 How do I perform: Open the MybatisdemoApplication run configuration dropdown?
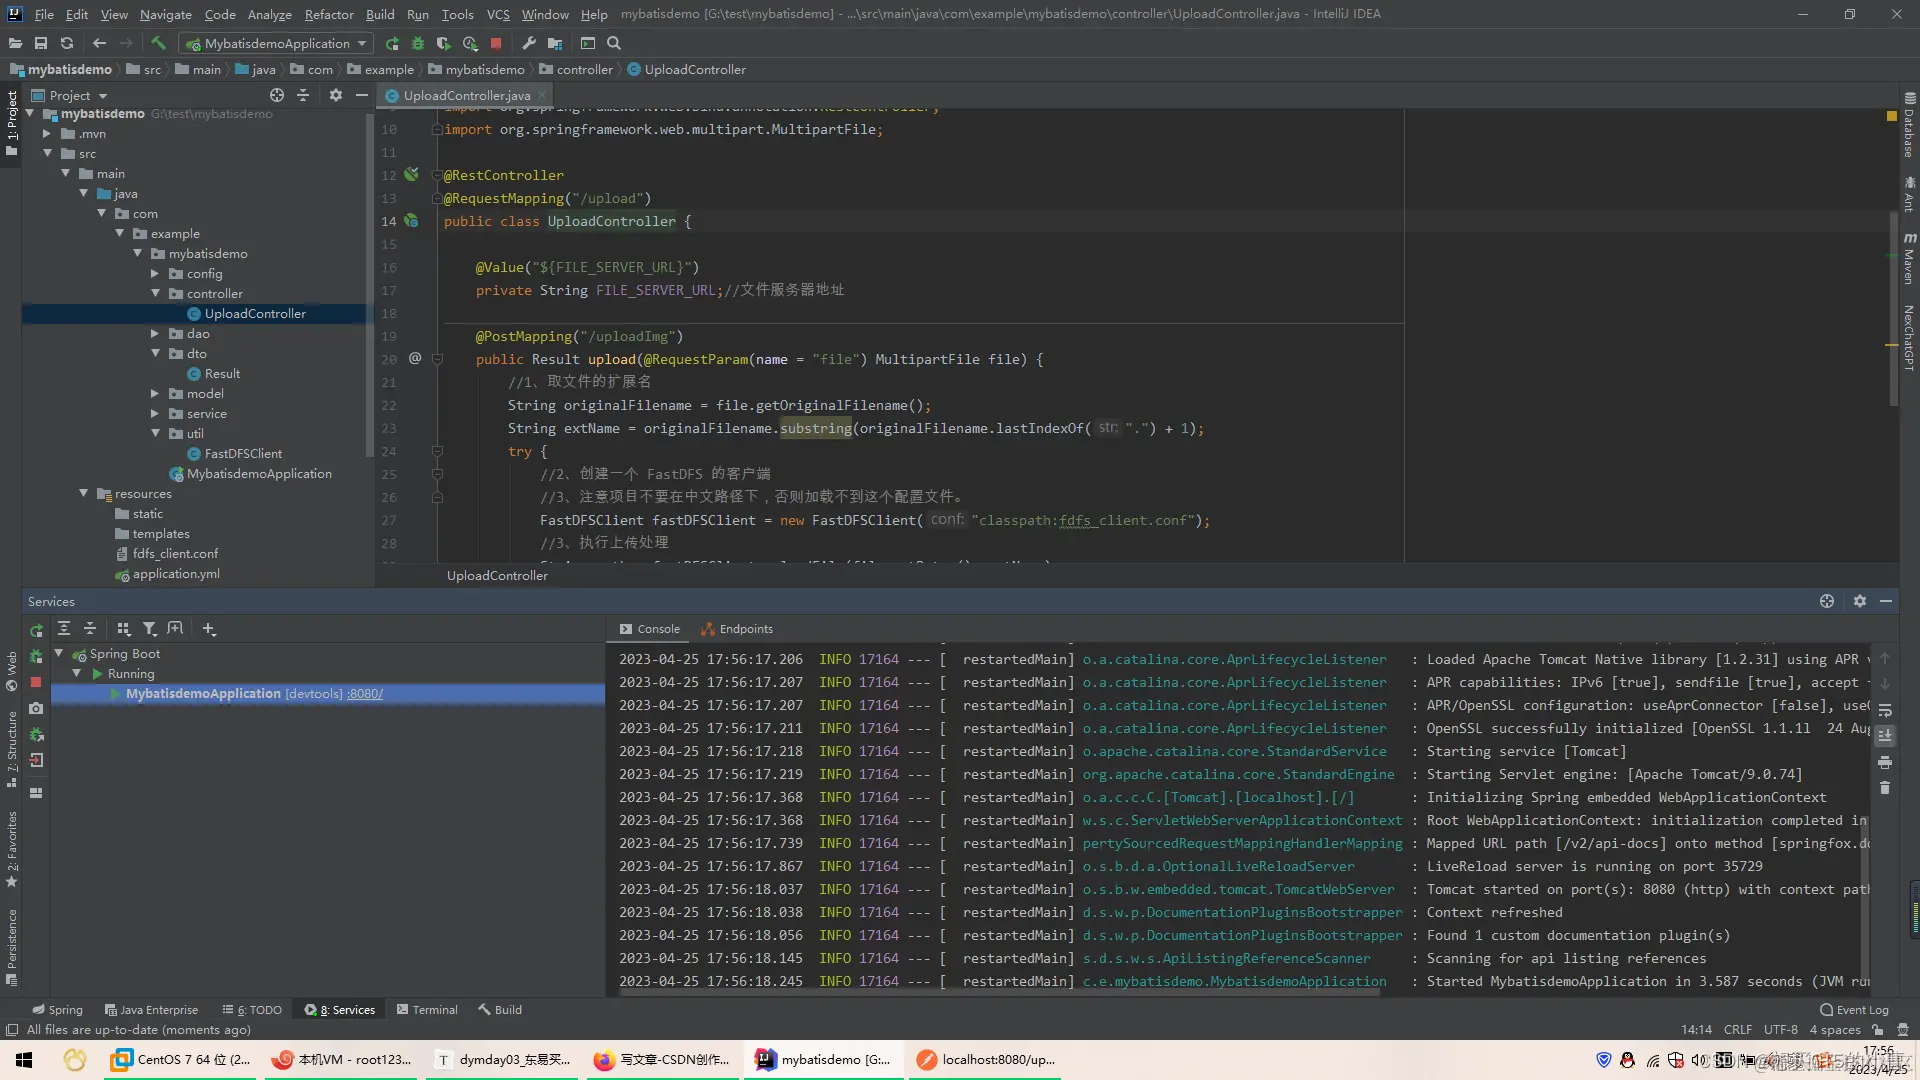(x=277, y=43)
